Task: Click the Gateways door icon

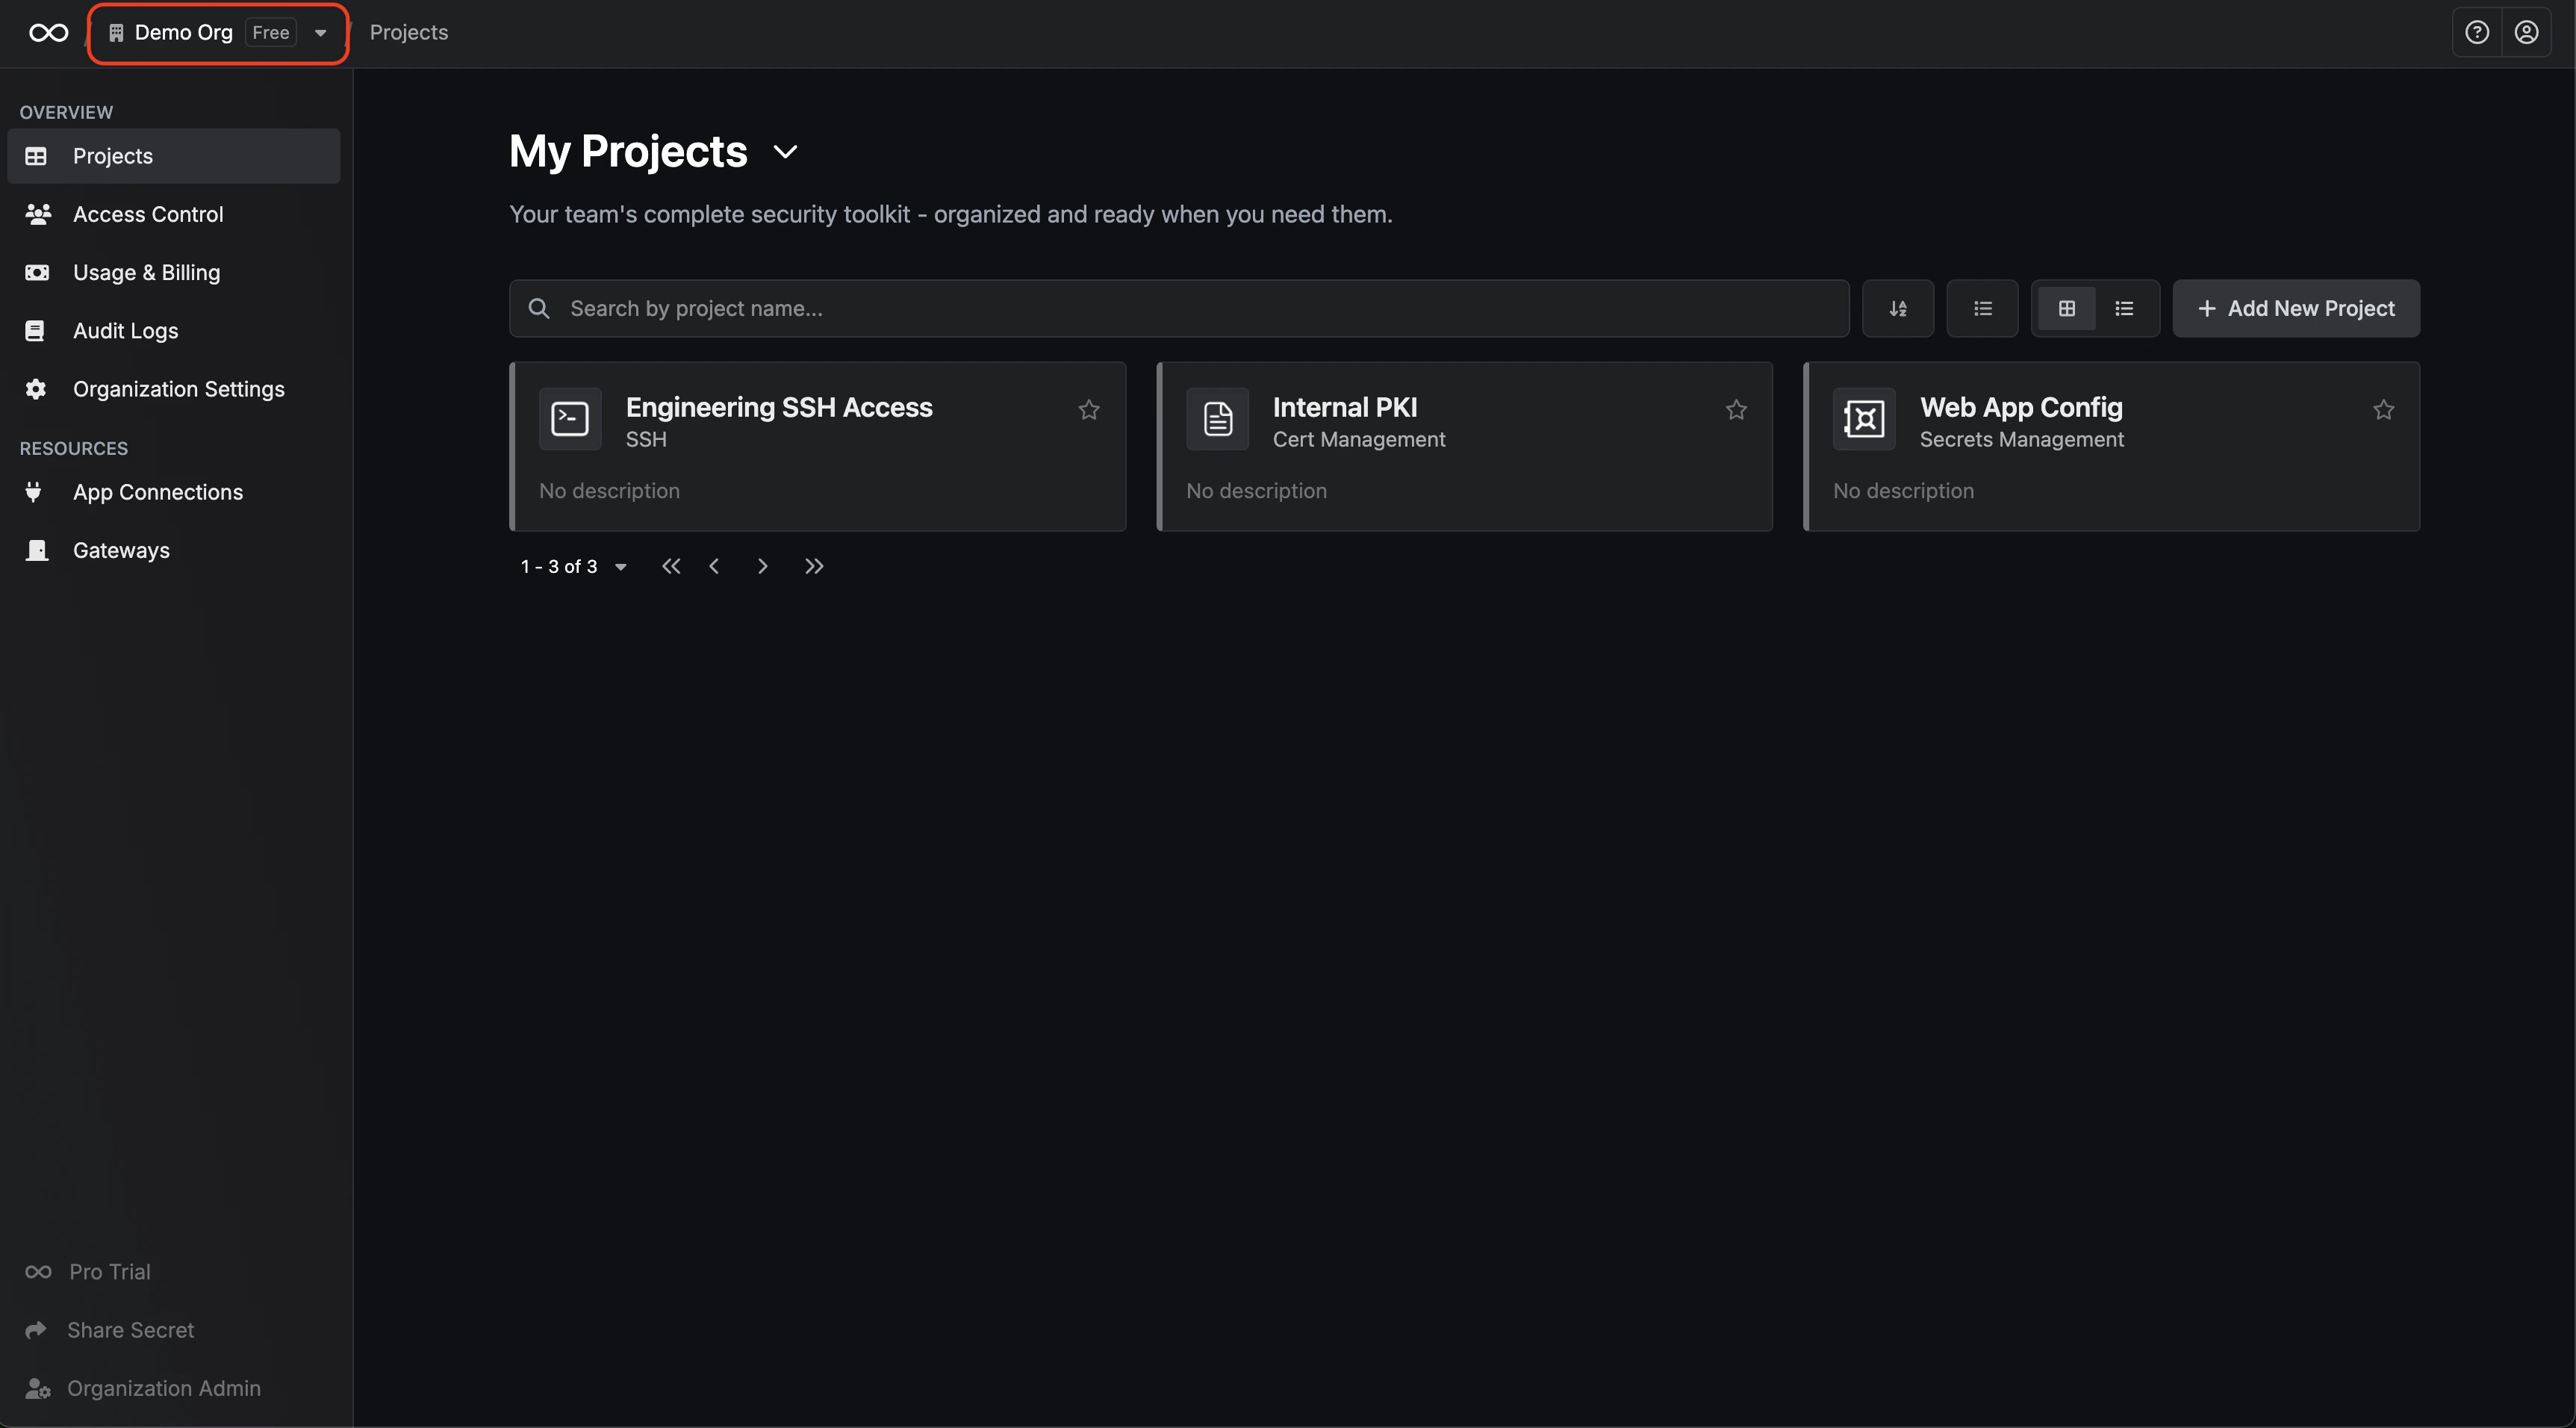Action: [36, 550]
